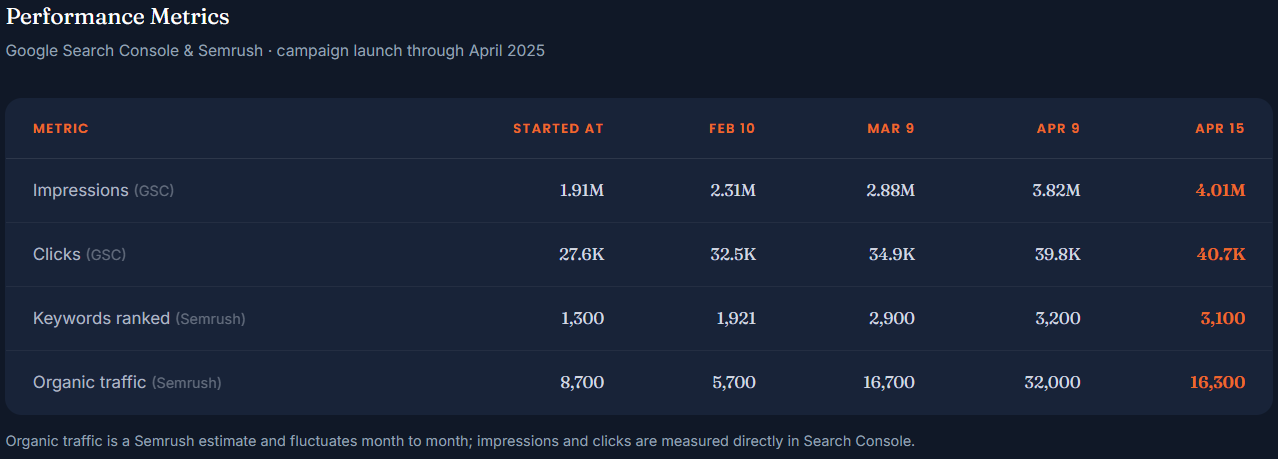The image size is (1278, 459).
Task: Select the Clicks (GSC) row label
Action: 79,254
